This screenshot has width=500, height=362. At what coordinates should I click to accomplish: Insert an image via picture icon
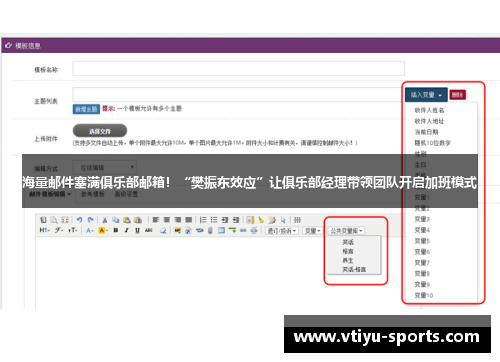click(x=178, y=230)
